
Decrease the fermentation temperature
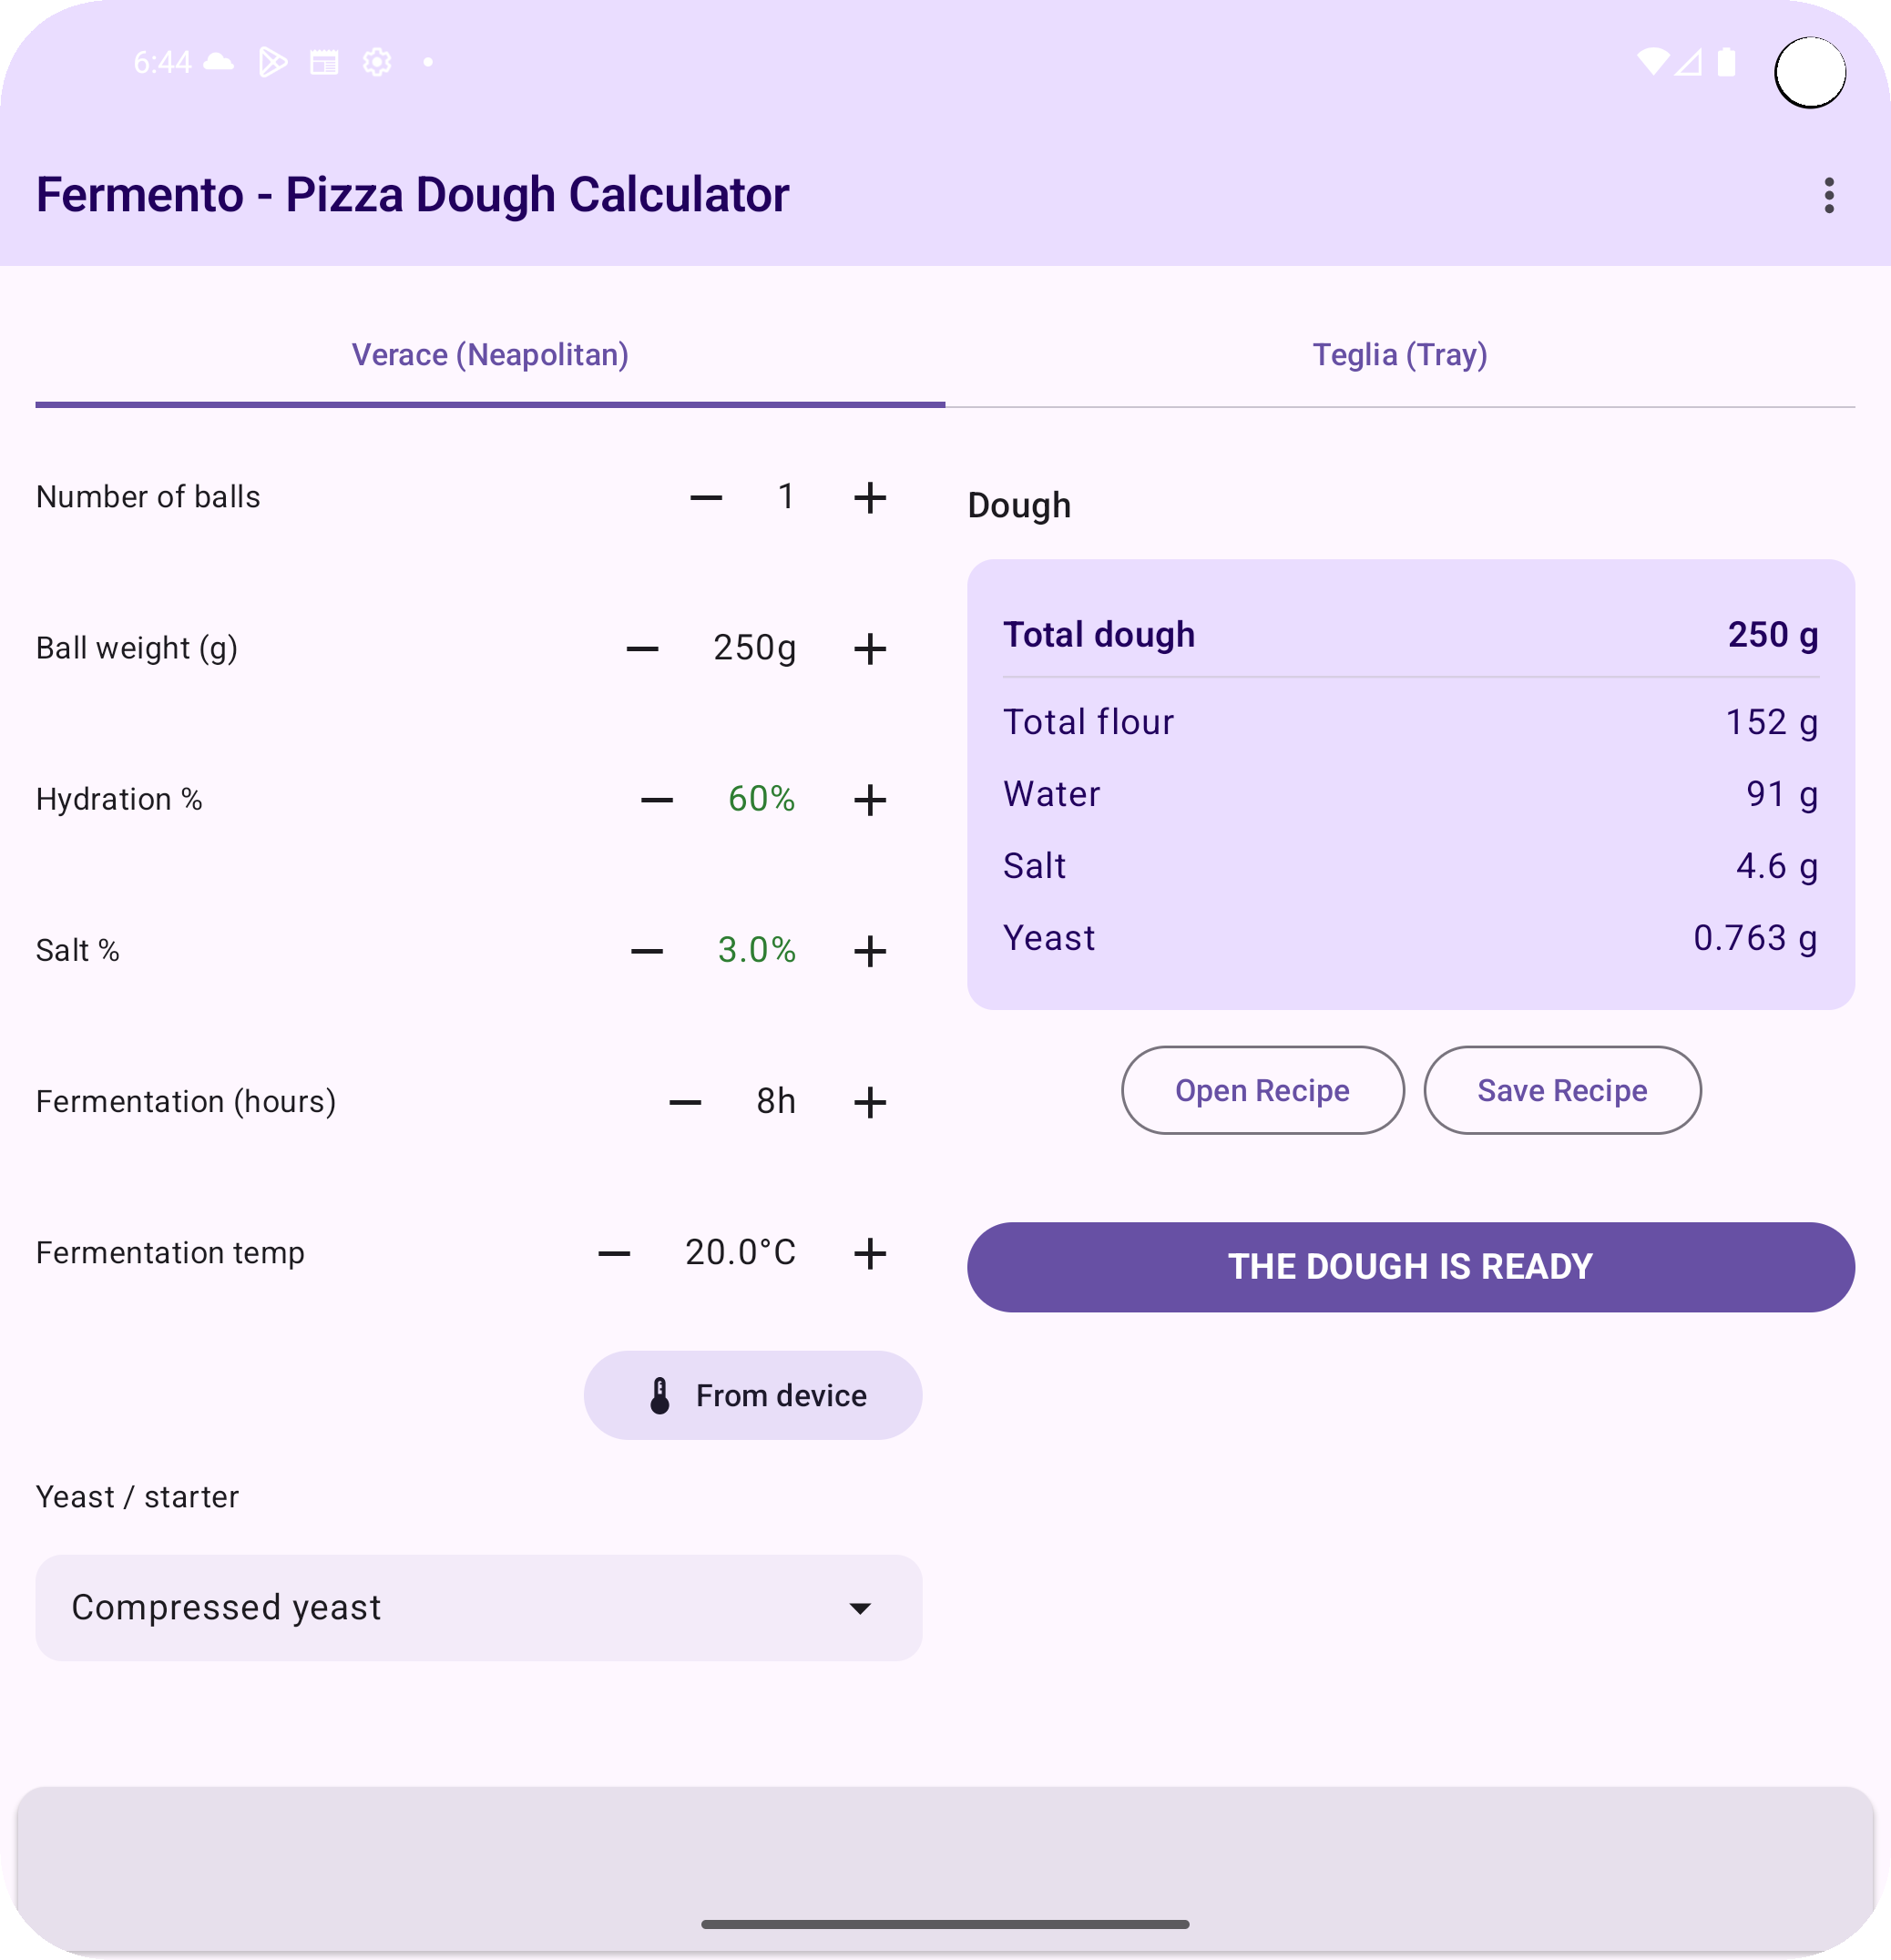tap(612, 1252)
